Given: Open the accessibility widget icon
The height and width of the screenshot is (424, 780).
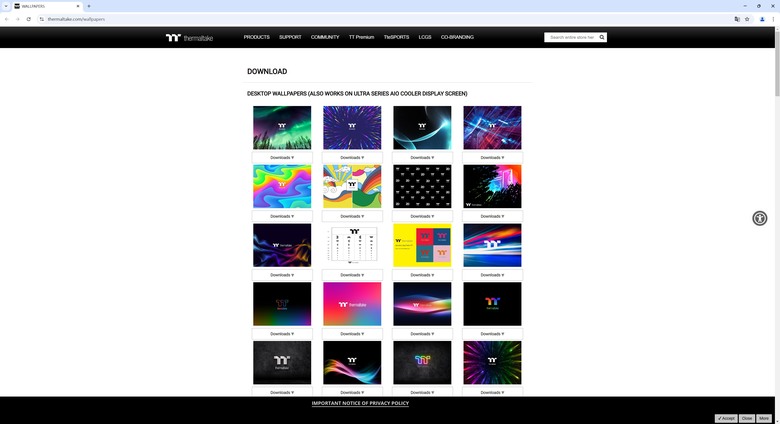Looking at the screenshot, I should [x=759, y=218].
